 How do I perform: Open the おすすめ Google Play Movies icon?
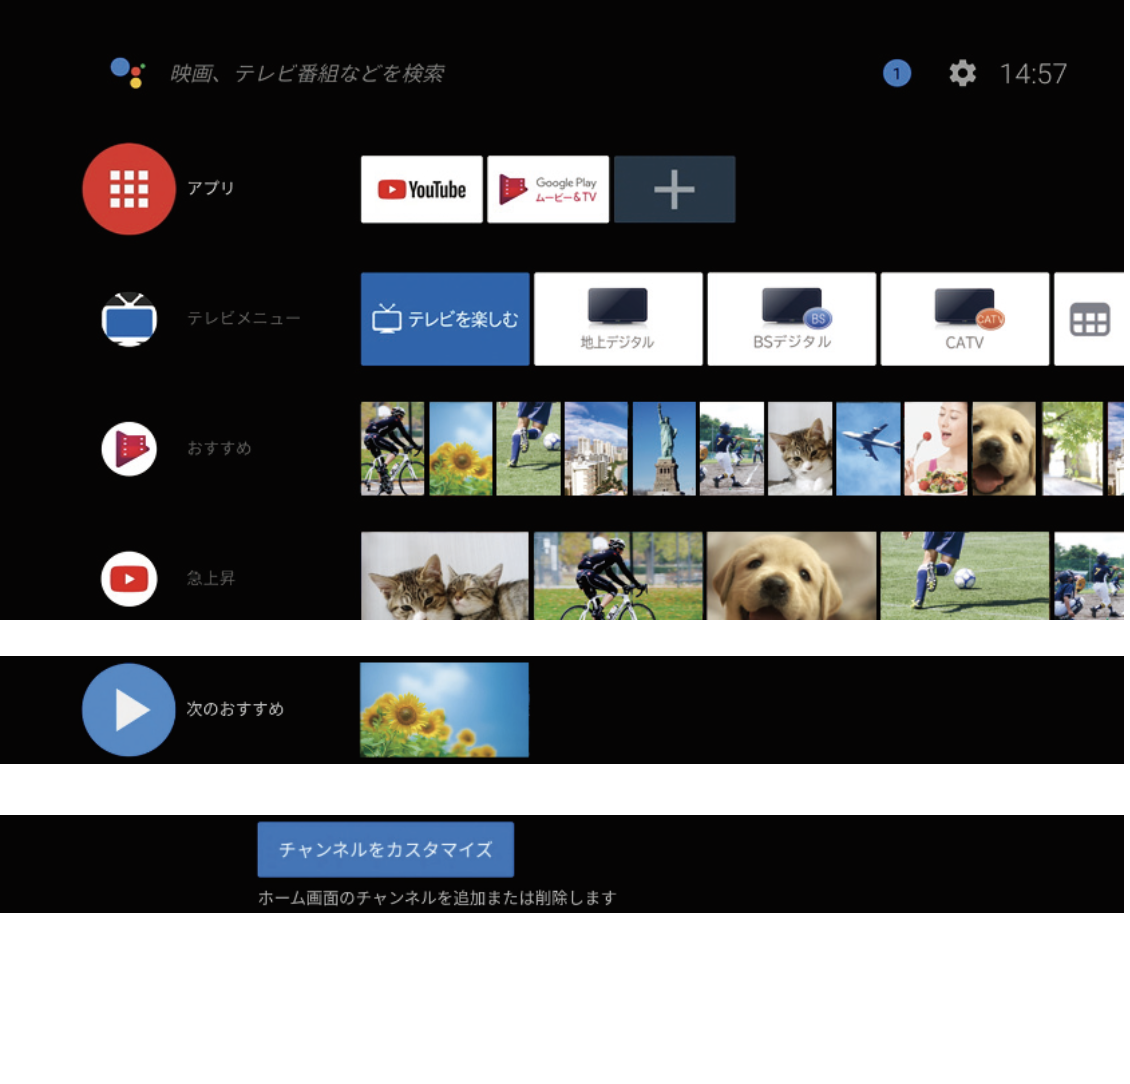pos(129,448)
